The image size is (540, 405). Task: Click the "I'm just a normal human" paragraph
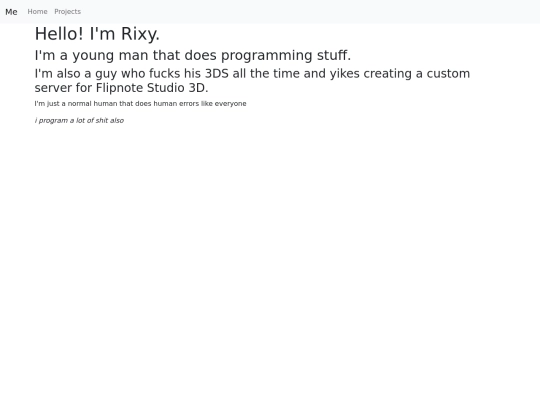click(141, 104)
